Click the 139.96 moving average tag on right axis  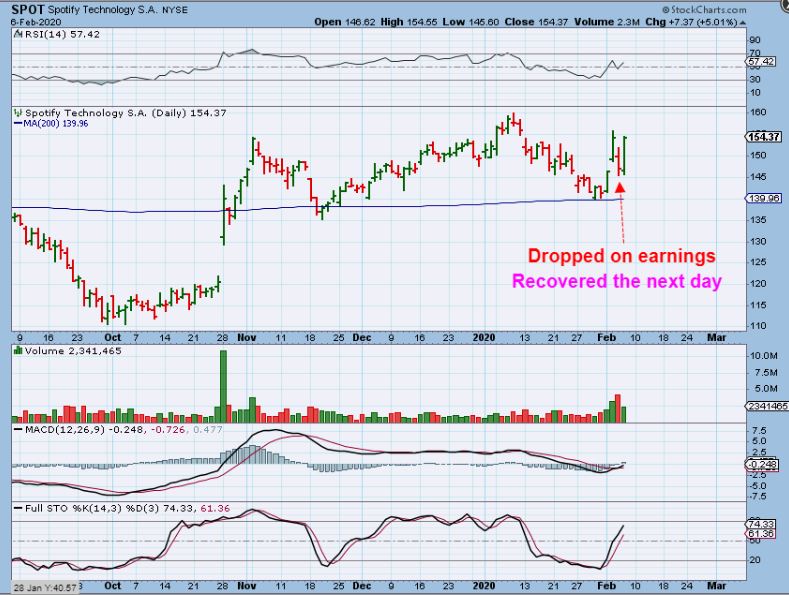(x=763, y=198)
